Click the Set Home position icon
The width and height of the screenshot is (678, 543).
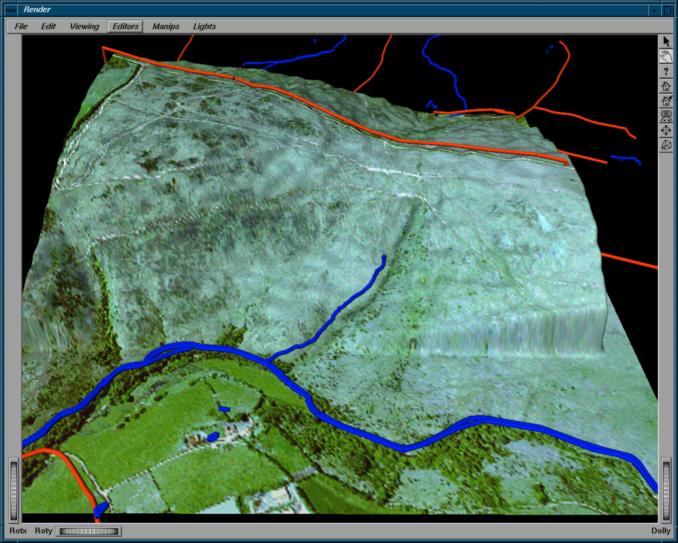click(666, 102)
